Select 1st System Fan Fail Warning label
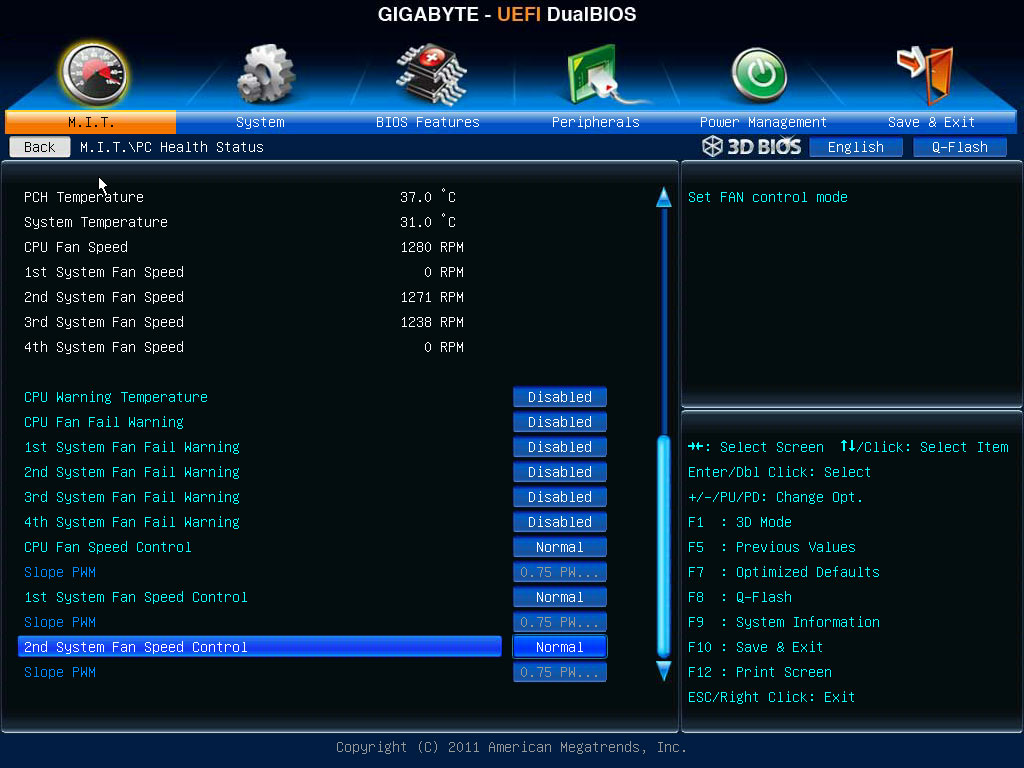Screen dimensions: 1024x768 click(x=132, y=447)
